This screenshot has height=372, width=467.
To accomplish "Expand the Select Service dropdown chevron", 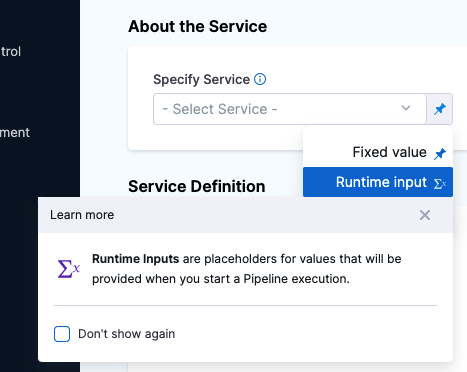I will (x=406, y=108).
